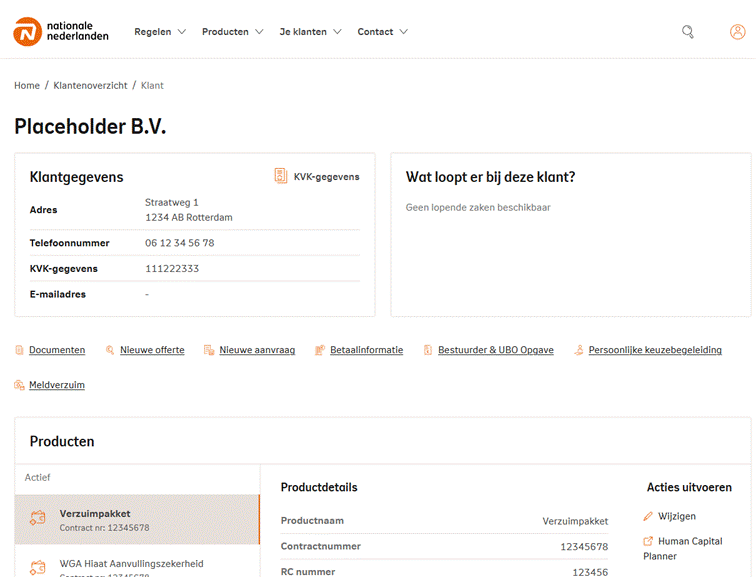Expand the Contact menu chevron
The width and height of the screenshot is (756, 577).
point(404,32)
